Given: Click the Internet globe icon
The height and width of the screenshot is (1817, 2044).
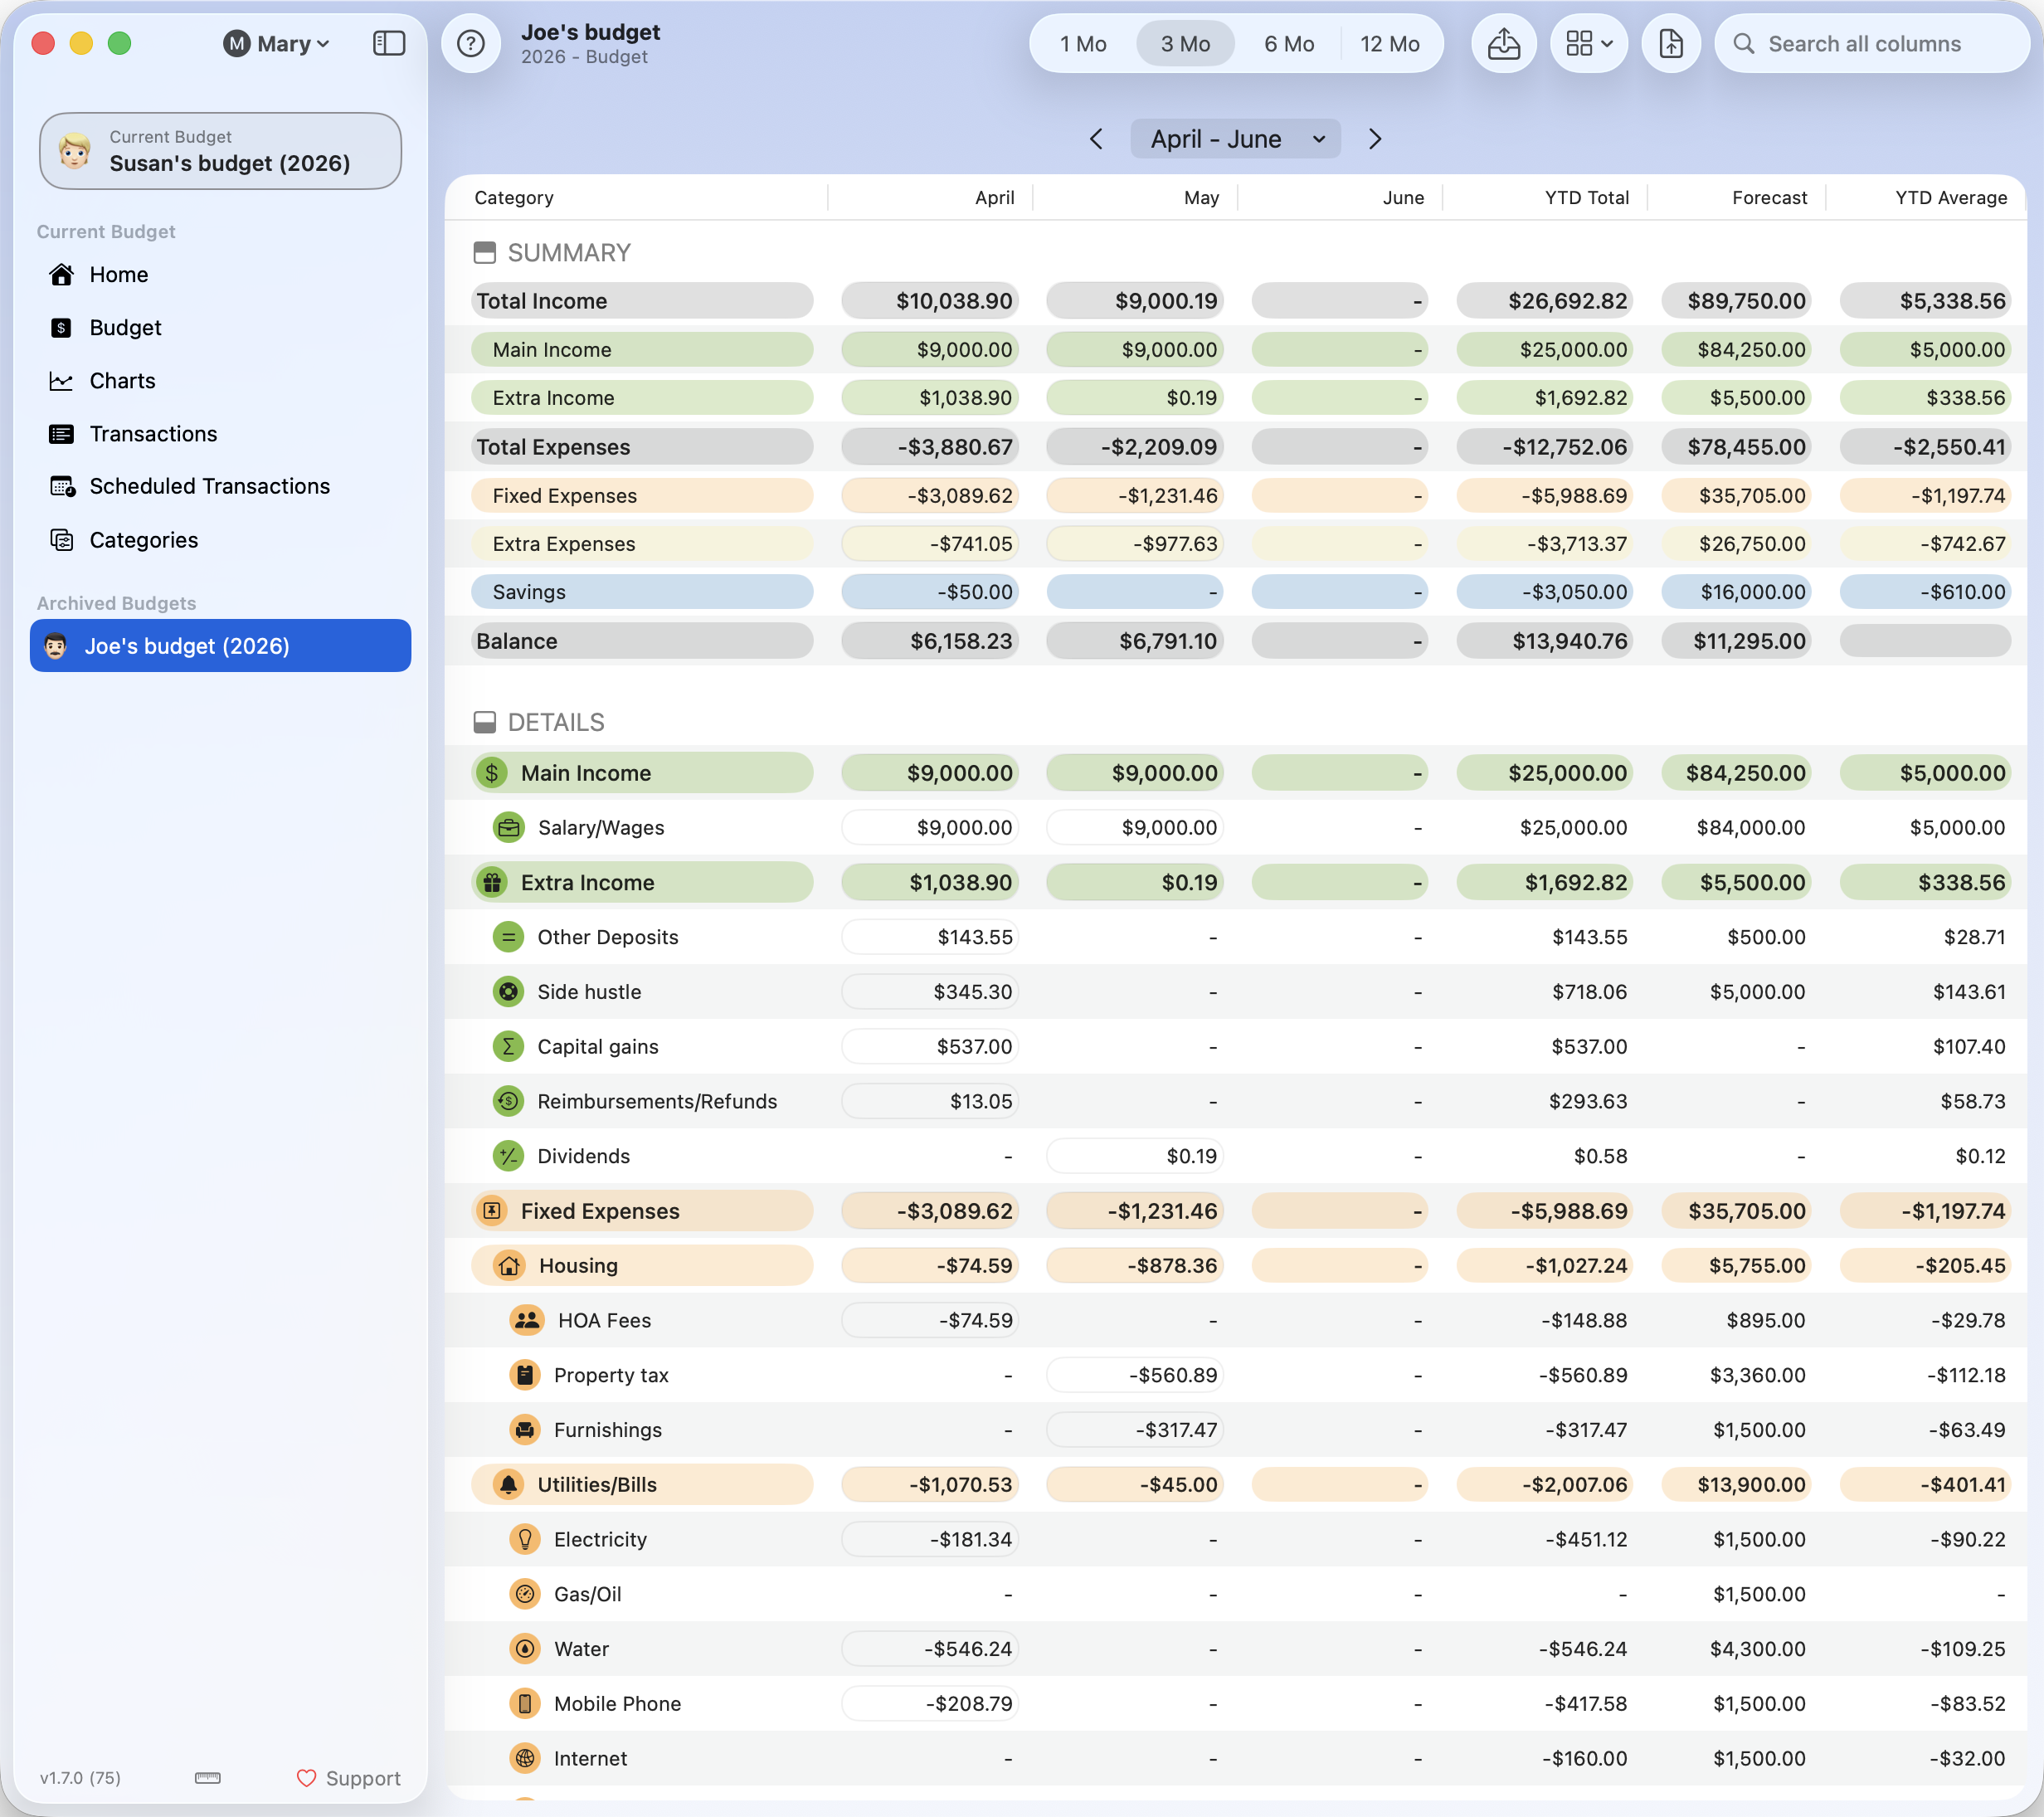Looking at the screenshot, I should pos(525,1758).
